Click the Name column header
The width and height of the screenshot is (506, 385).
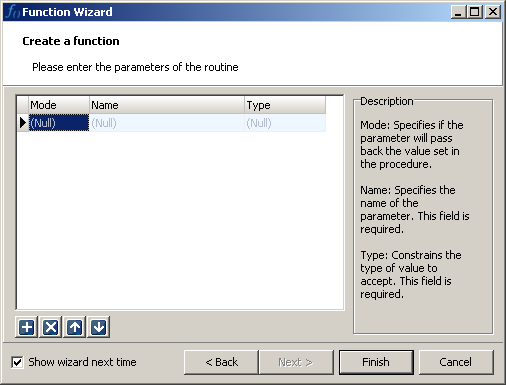[167, 105]
